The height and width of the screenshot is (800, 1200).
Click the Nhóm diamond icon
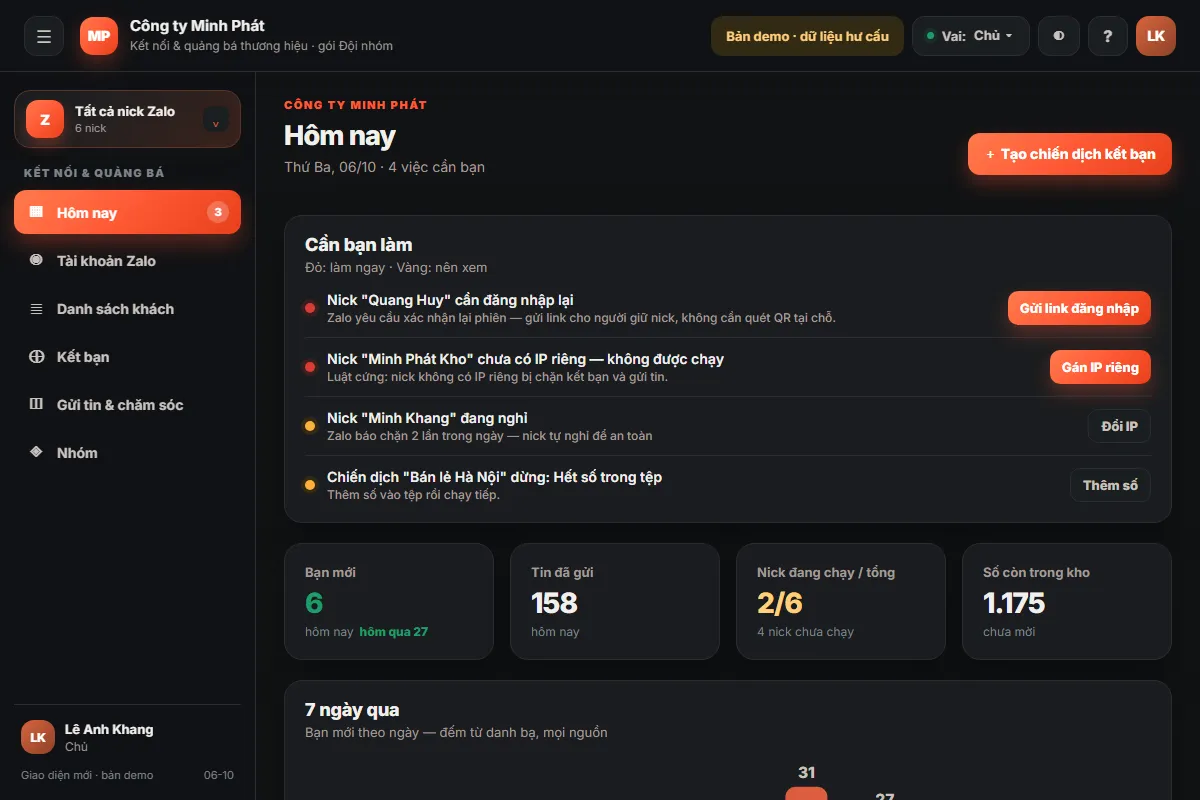37,452
